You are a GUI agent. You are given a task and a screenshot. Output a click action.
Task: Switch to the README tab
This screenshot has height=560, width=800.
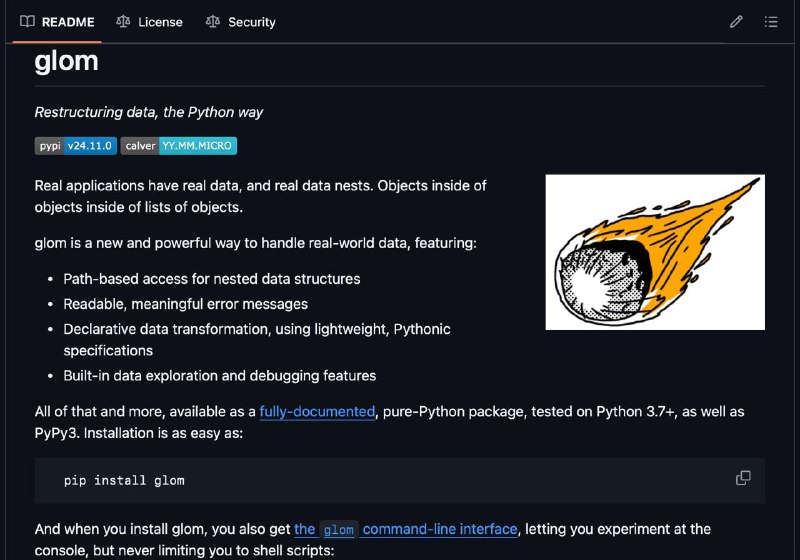click(57, 22)
